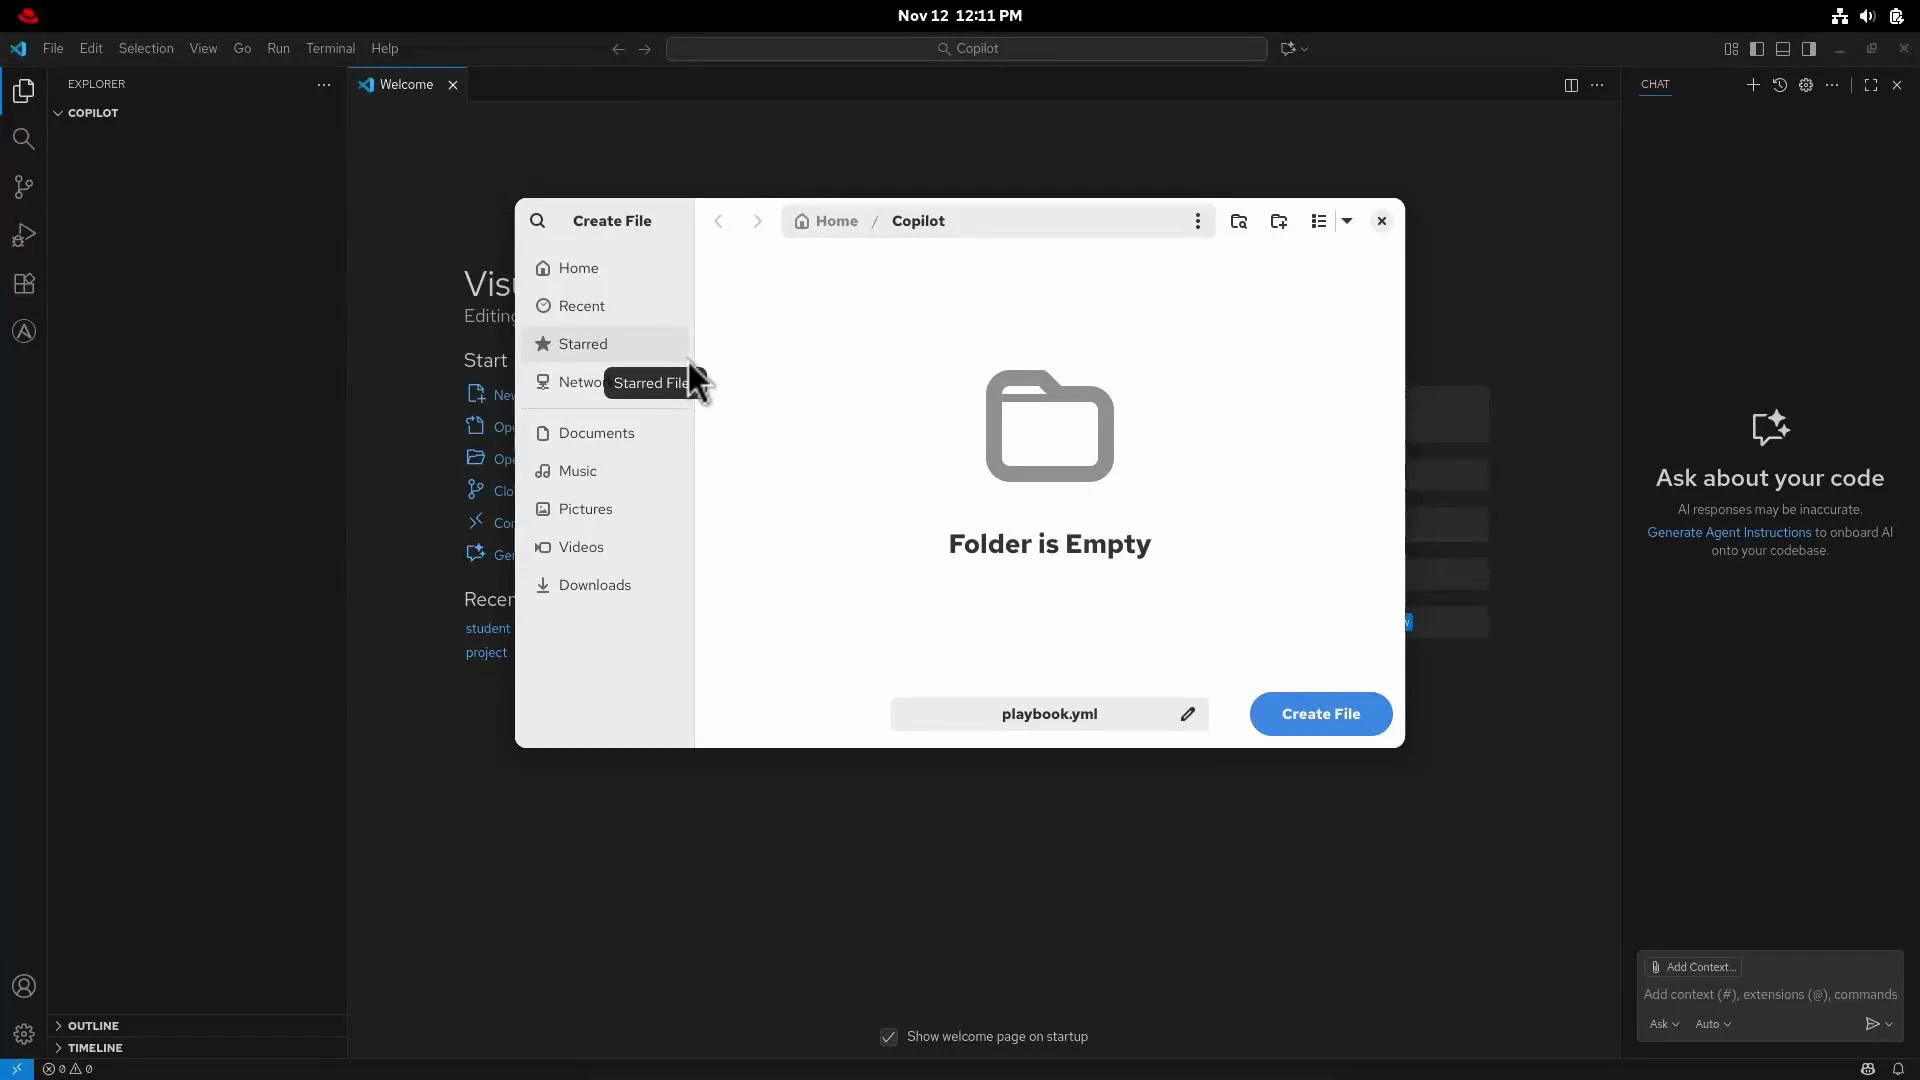Toggle the secondary side bar visibility
Viewport: 1920px width, 1080px height.
click(x=1809, y=48)
